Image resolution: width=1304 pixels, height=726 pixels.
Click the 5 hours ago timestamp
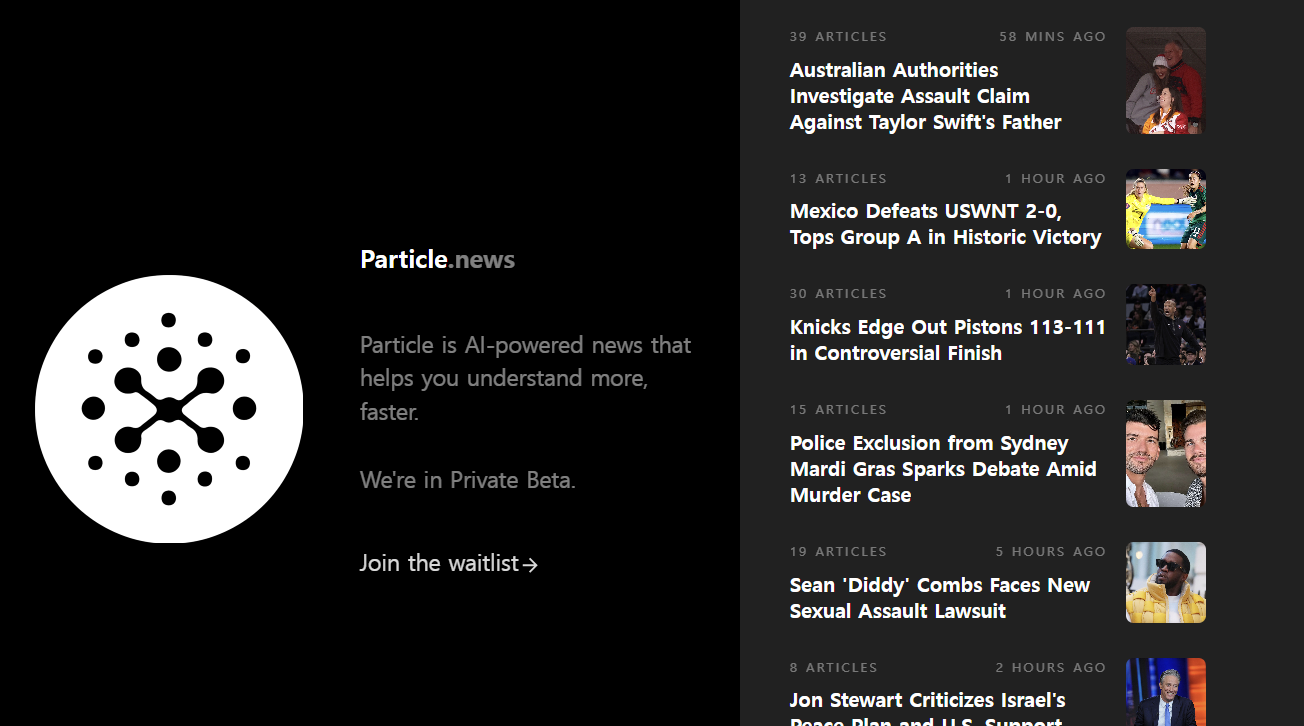1050,552
